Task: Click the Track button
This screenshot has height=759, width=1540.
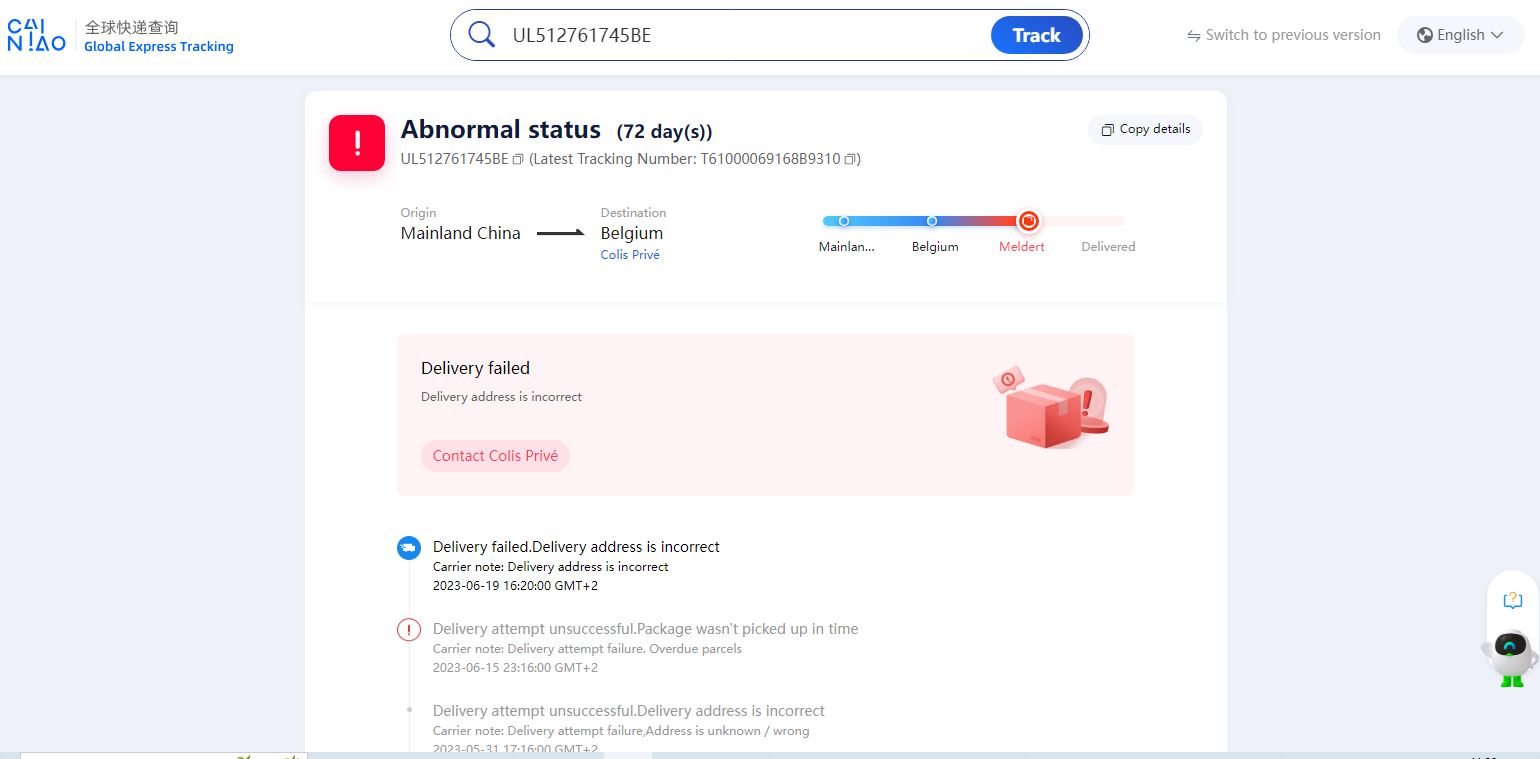Action: click(x=1036, y=35)
